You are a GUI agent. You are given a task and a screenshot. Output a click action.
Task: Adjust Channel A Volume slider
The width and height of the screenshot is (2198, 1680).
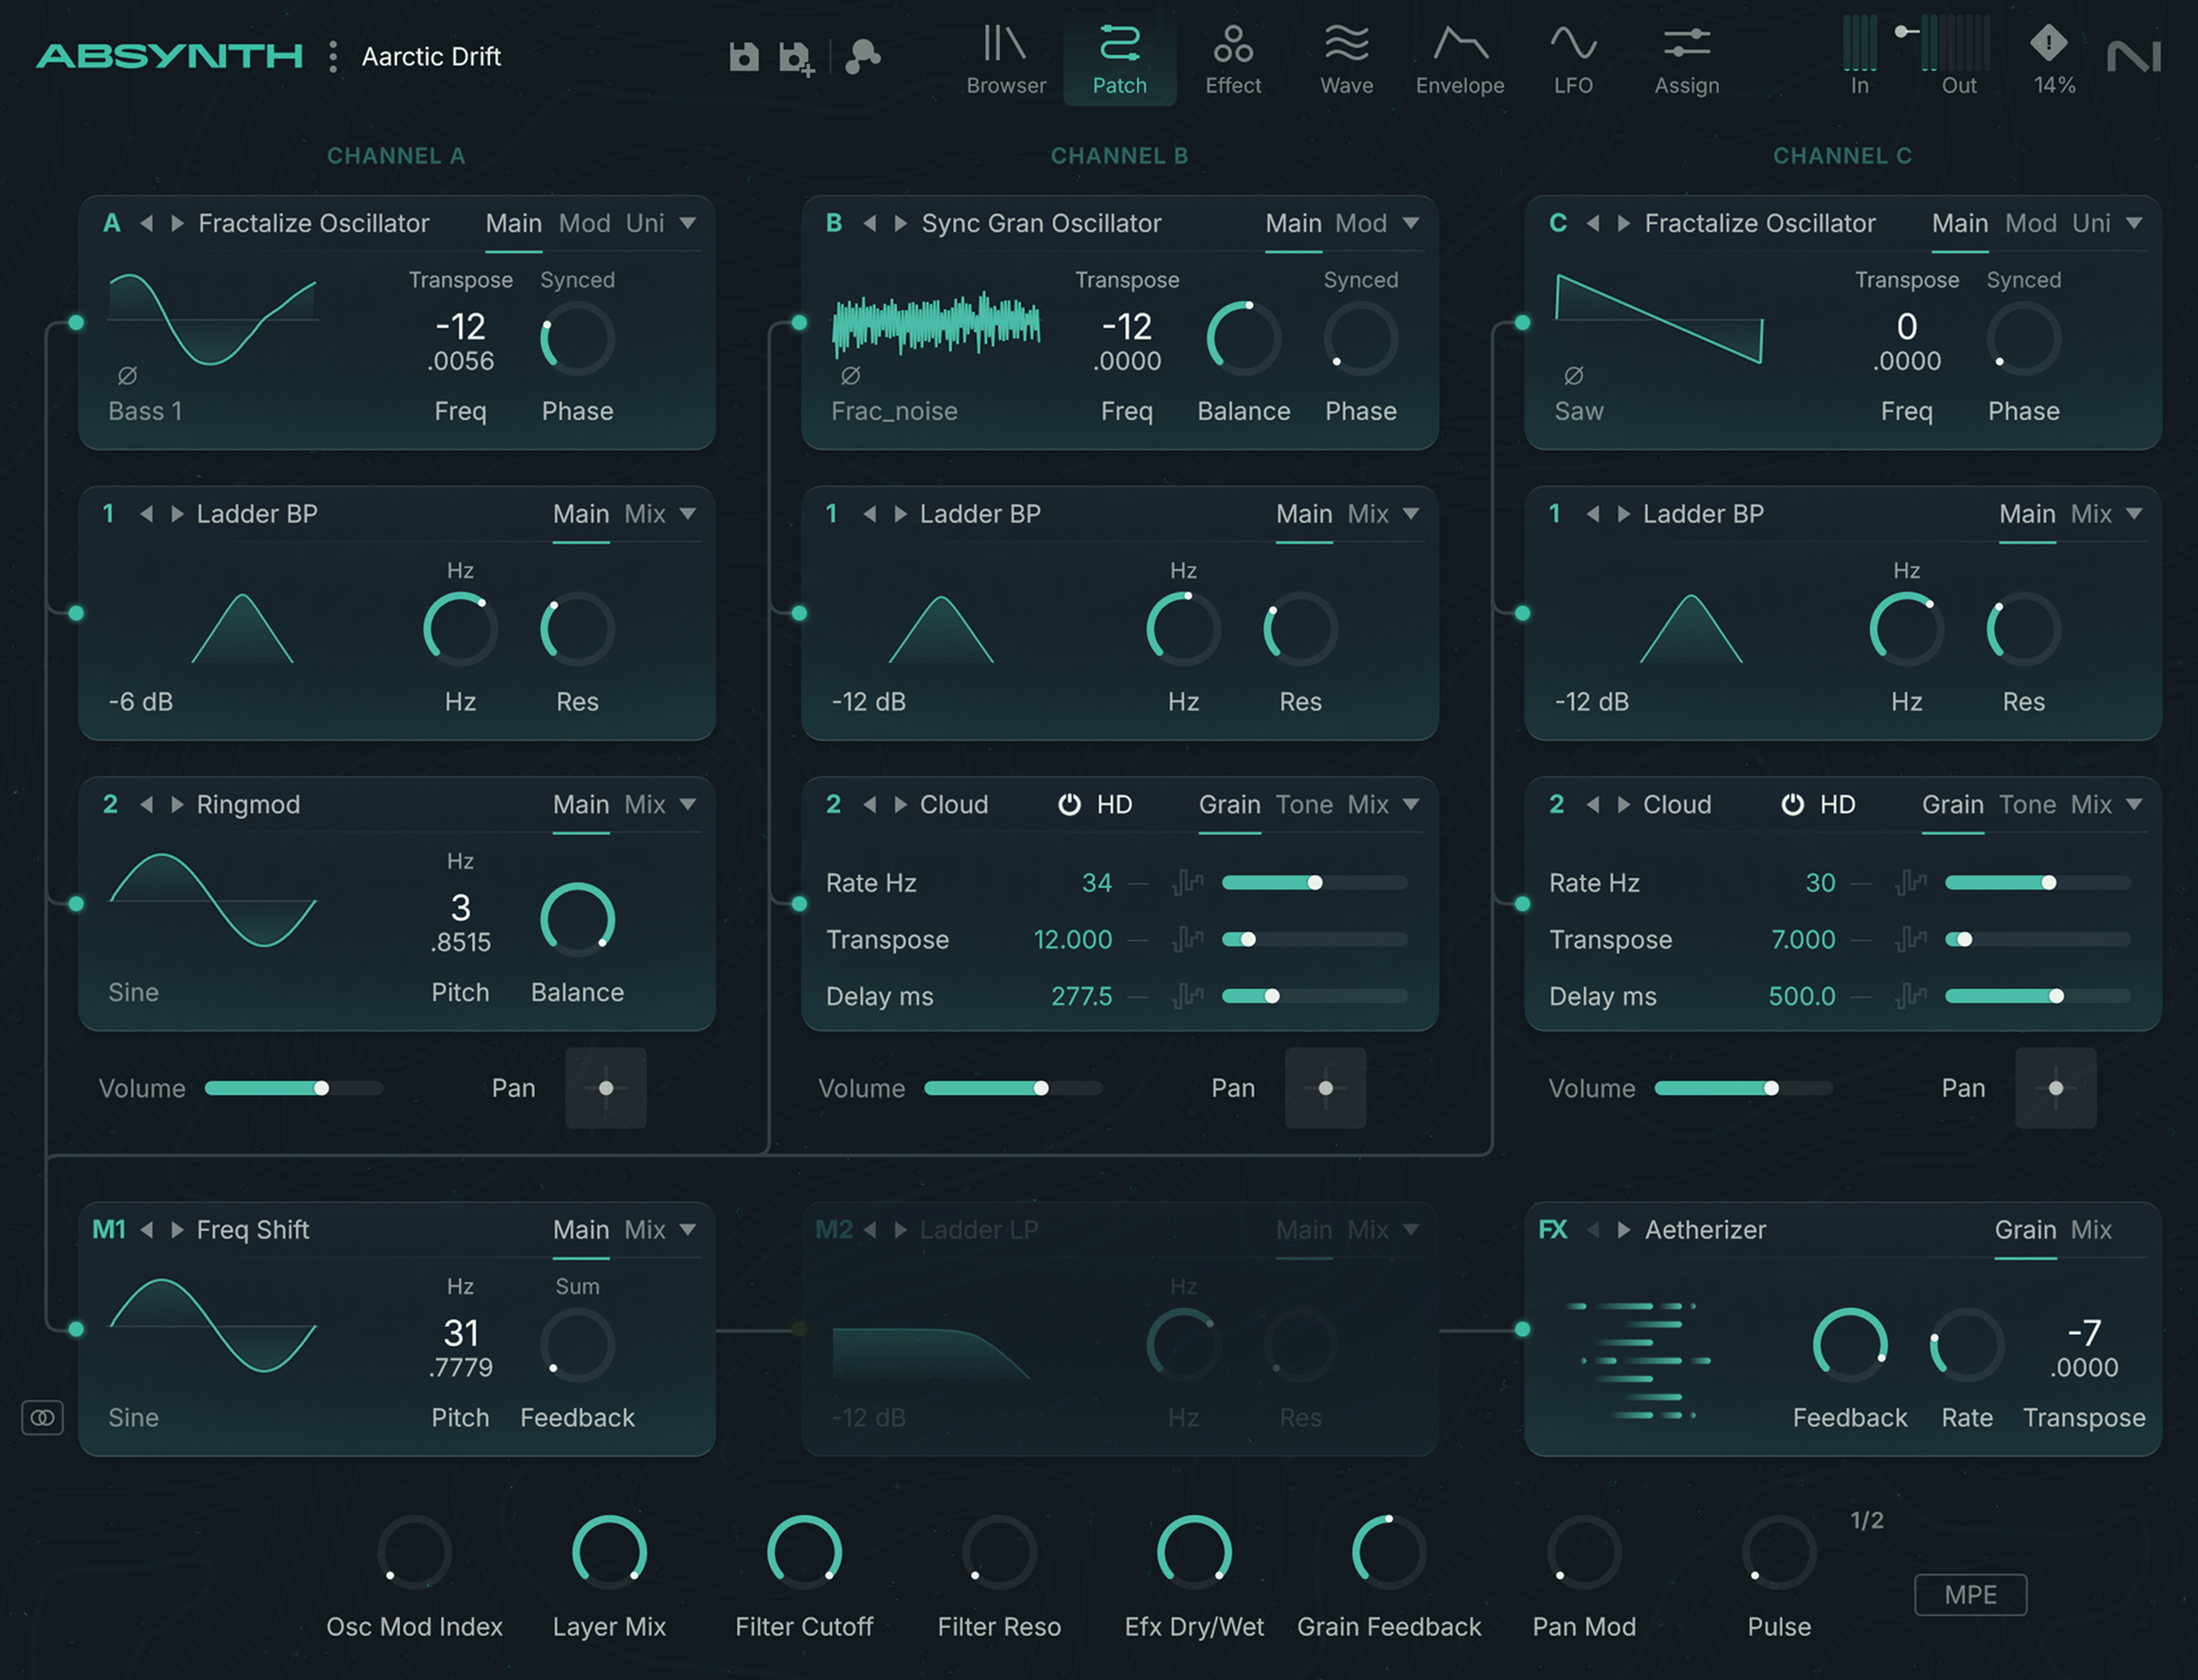pyautogui.click(x=321, y=1088)
